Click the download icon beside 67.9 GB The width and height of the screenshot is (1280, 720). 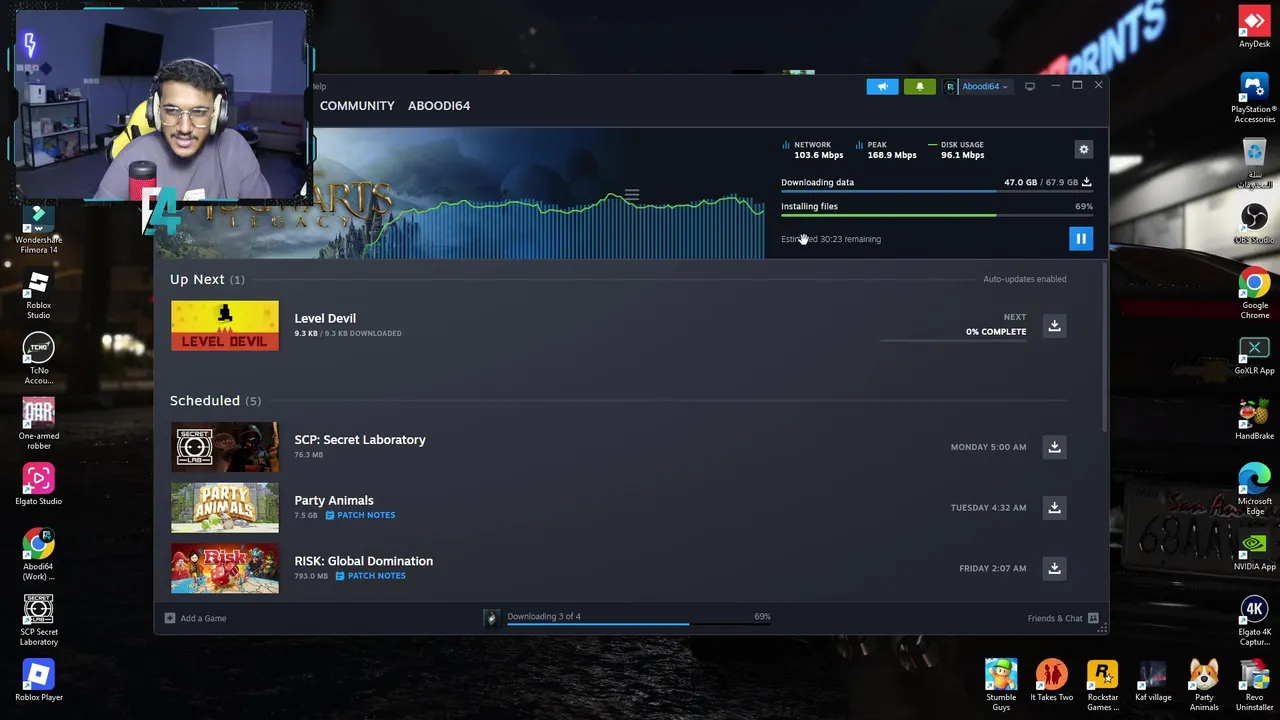1087,182
